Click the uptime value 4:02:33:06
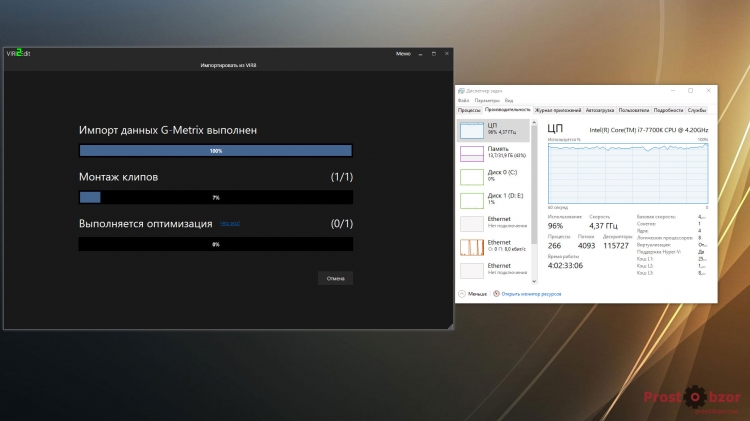The image size is (750, 421). (565, 266)
